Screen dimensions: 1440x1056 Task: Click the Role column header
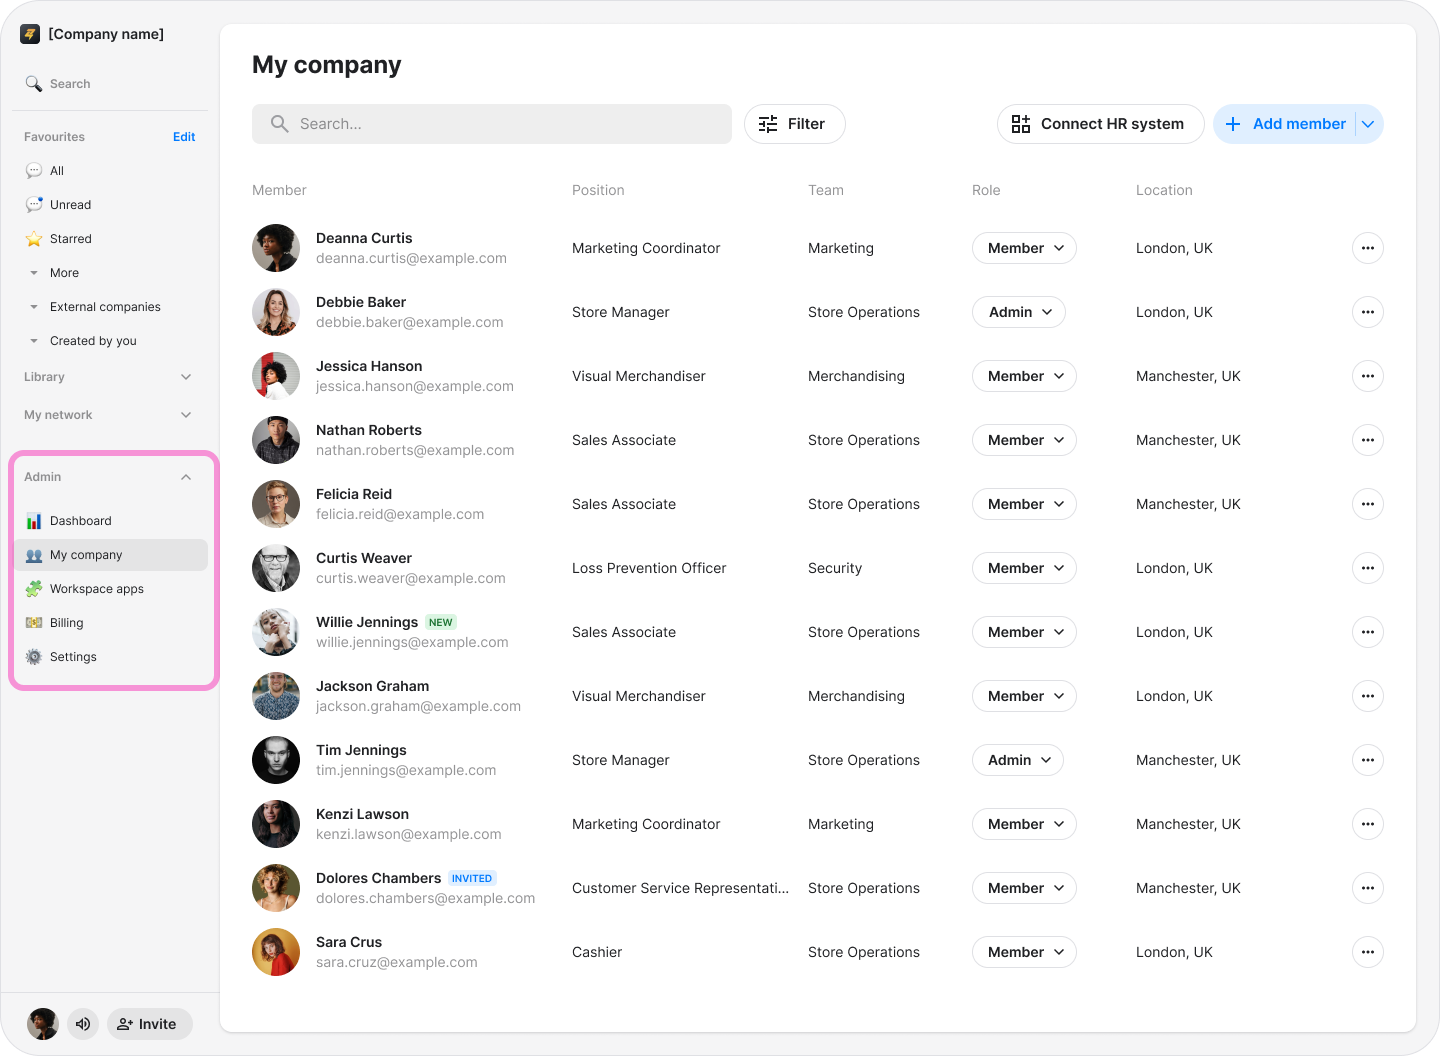pos(986,190)
